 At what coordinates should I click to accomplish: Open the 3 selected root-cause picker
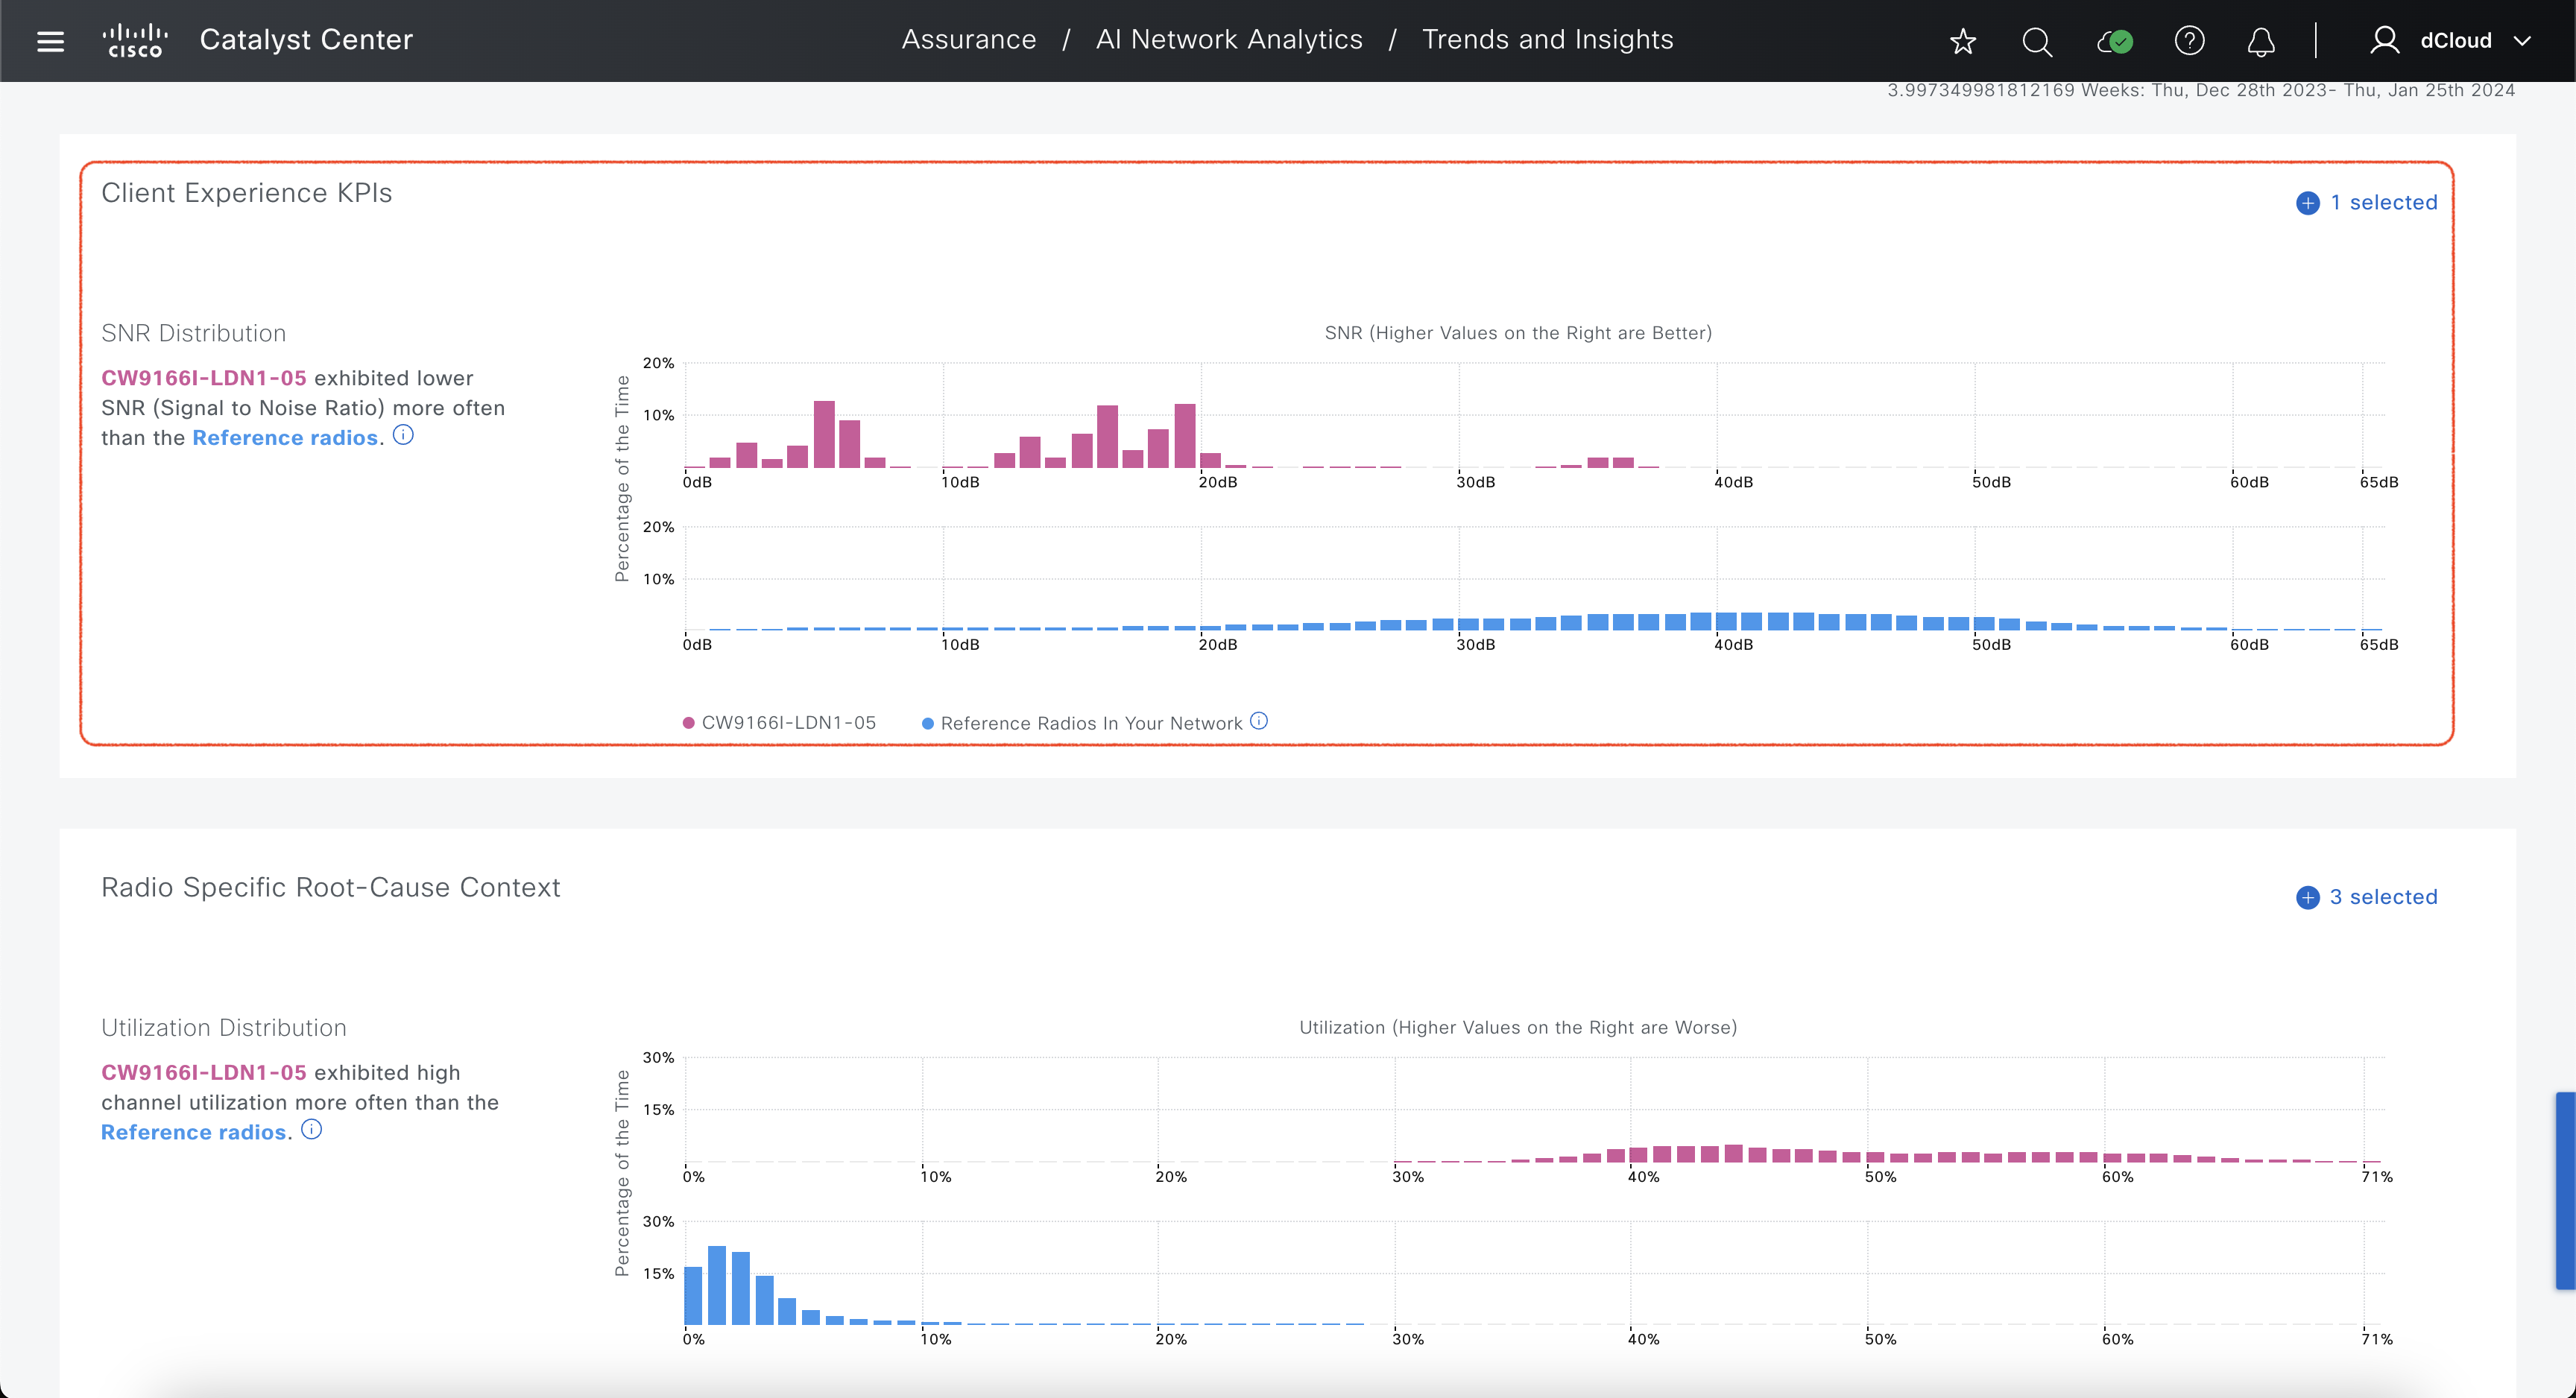tap(2383, 897)
